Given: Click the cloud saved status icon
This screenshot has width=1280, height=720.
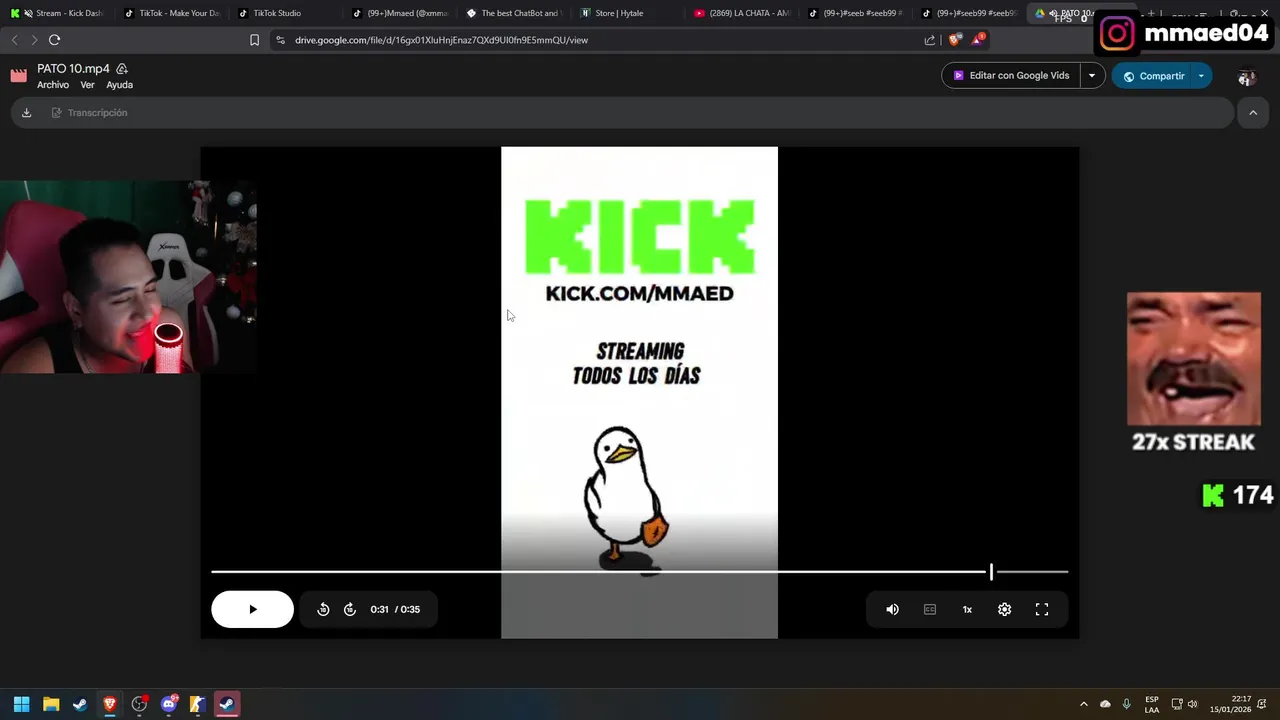Looking at the screenshot, I should tap(122, 69).
